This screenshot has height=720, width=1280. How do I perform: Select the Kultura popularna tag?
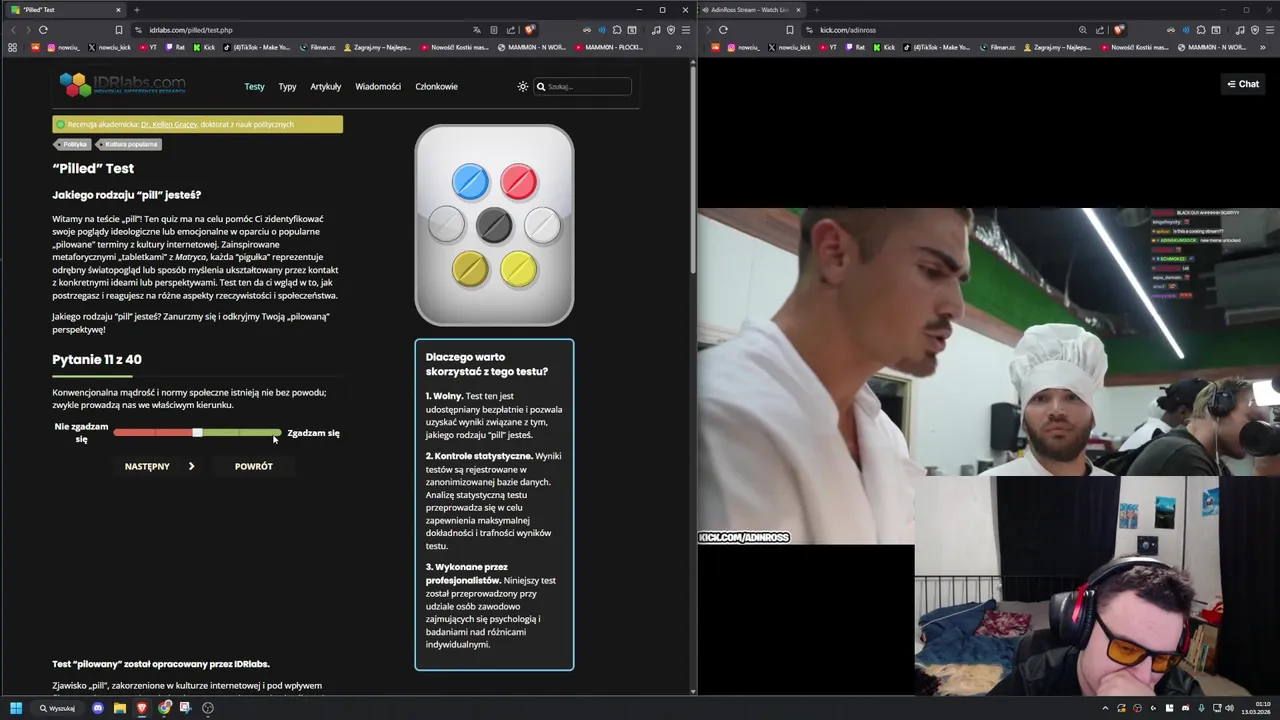130,144
